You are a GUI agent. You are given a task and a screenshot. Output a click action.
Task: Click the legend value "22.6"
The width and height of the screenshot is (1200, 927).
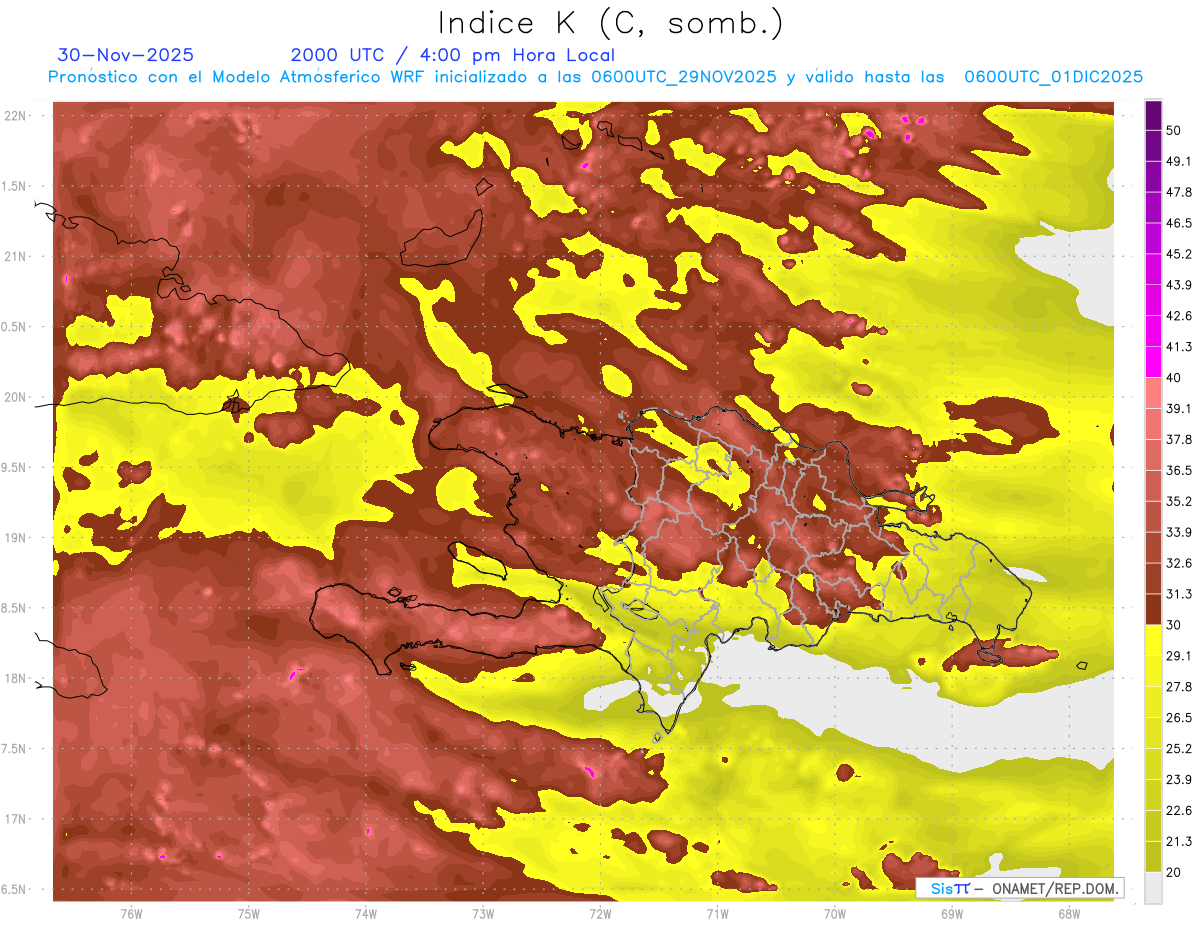tap(1178, 811)
